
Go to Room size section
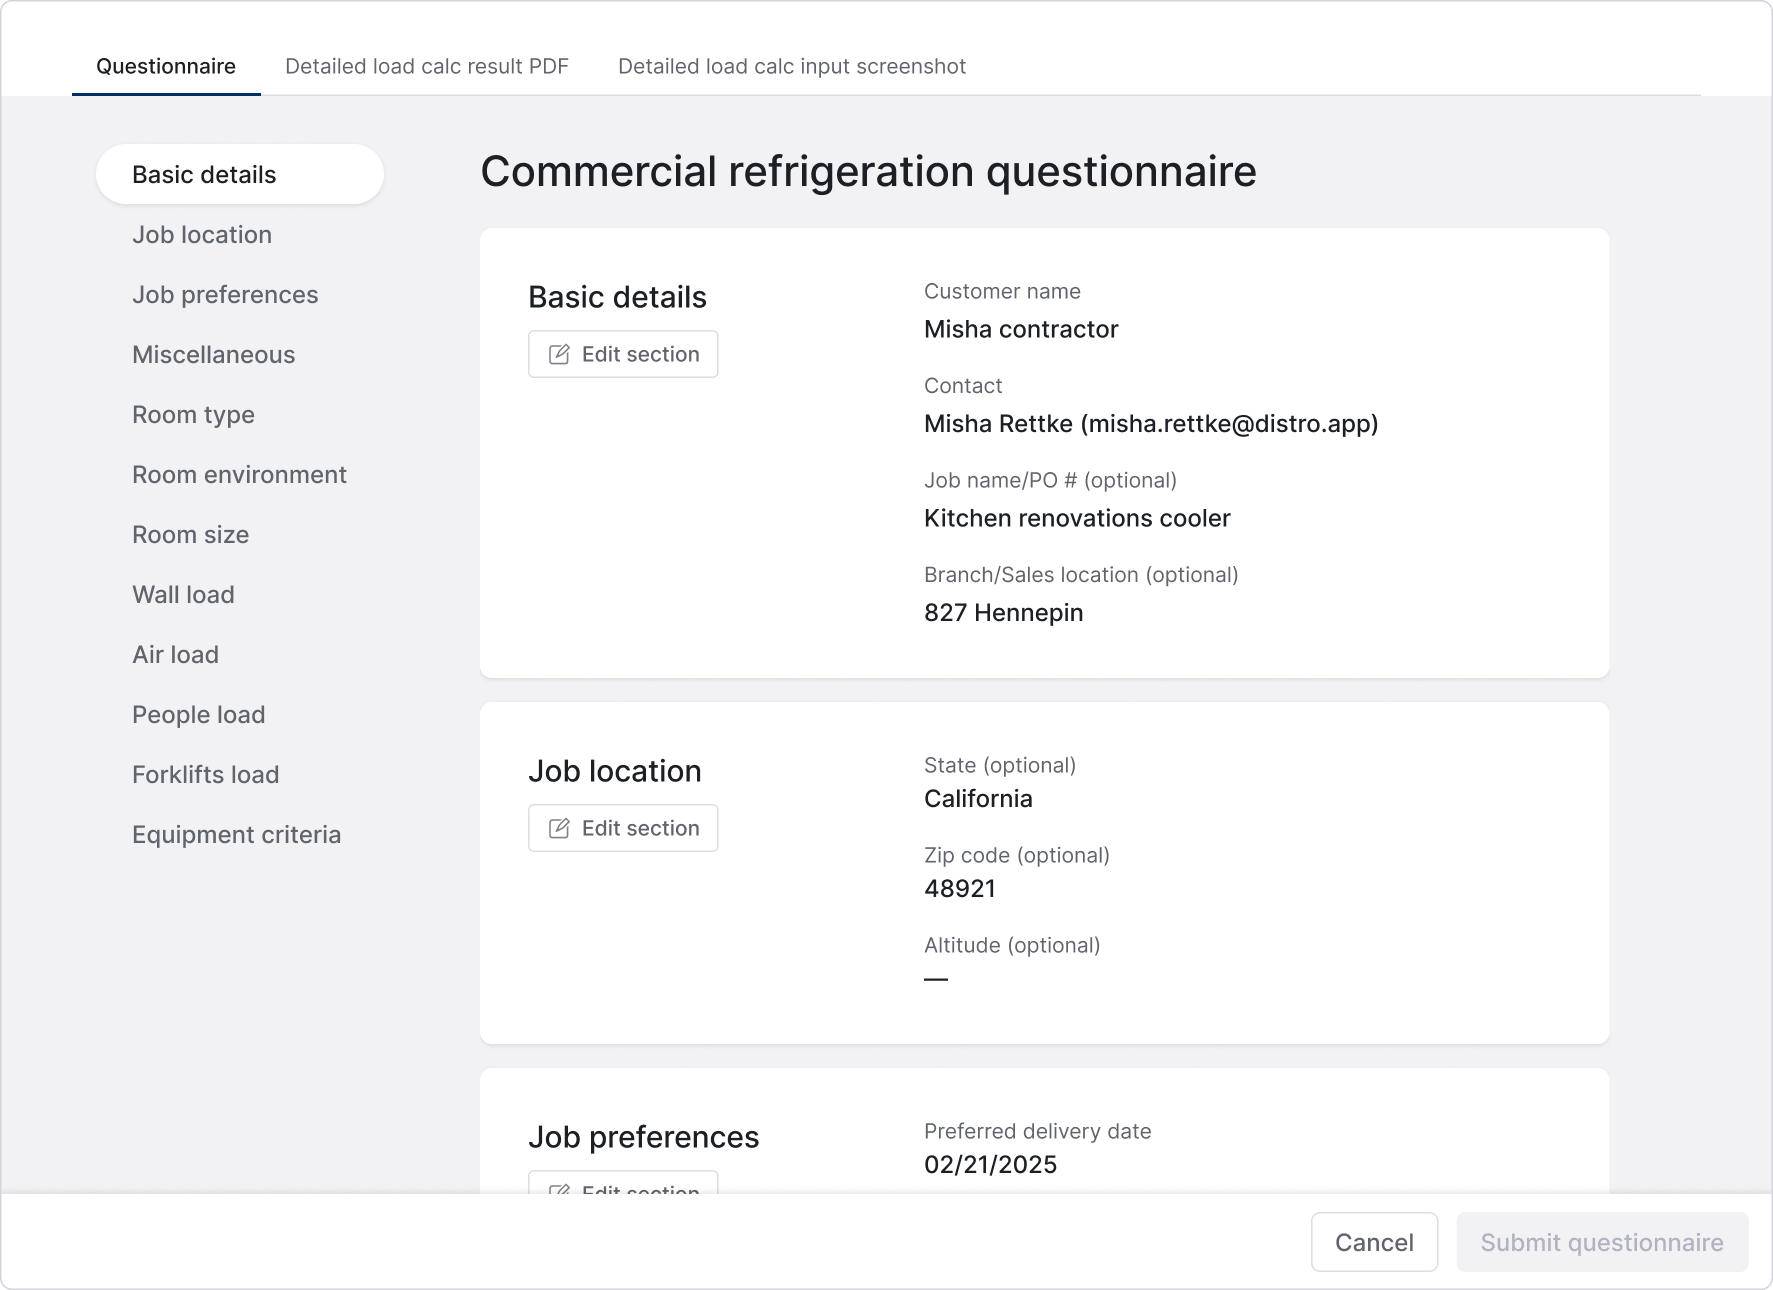(x=191, y=534)
